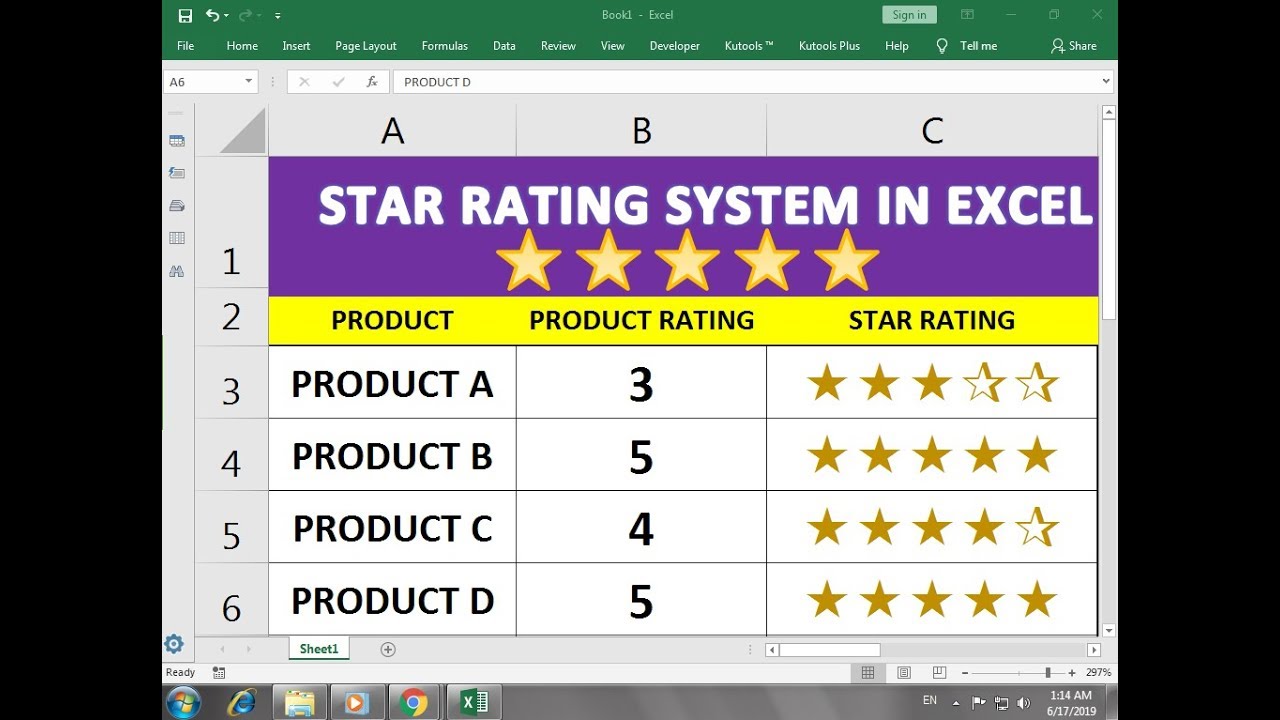
Task: Click the Share button
Action: 1074,46
